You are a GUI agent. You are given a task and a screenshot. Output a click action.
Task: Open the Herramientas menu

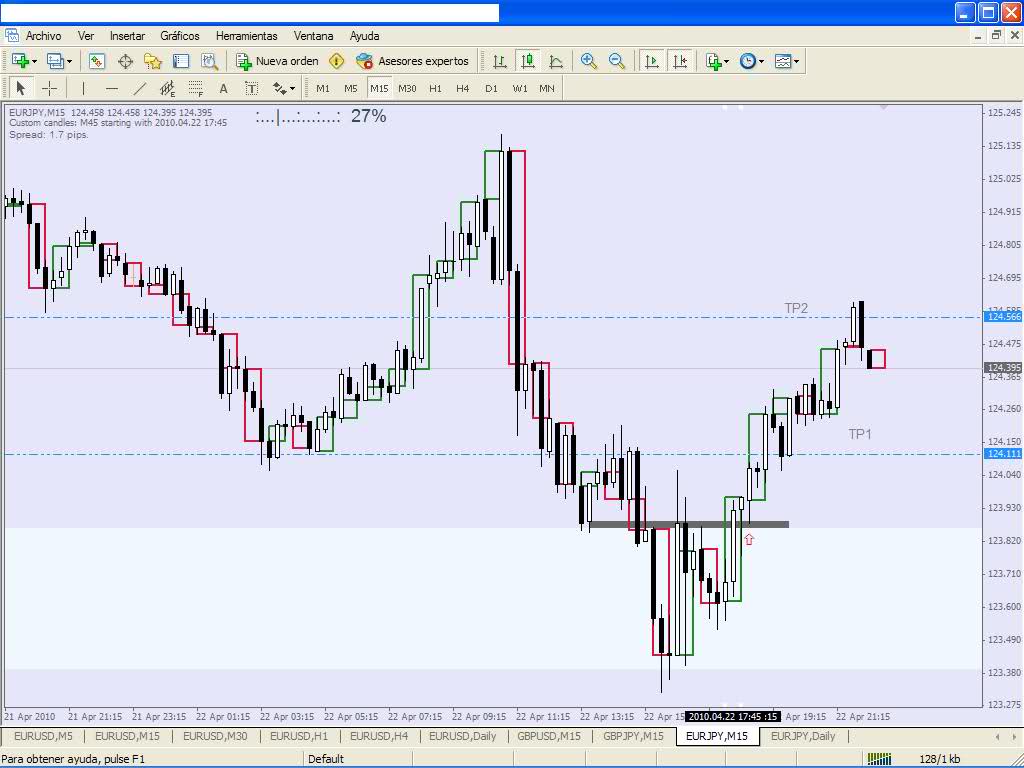tap(246, 36)
